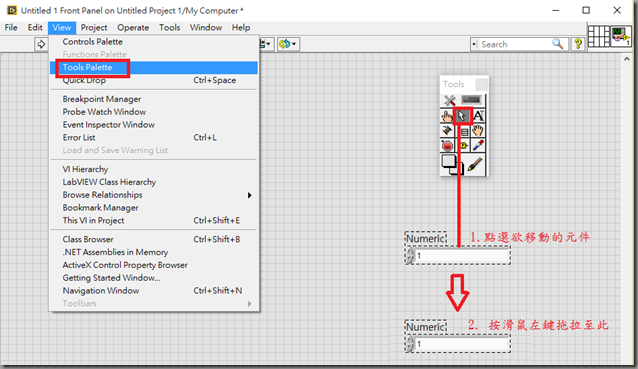Click the lower Numeric control value field
This screenshot has width=638, height=369.
tap(462, 344)
